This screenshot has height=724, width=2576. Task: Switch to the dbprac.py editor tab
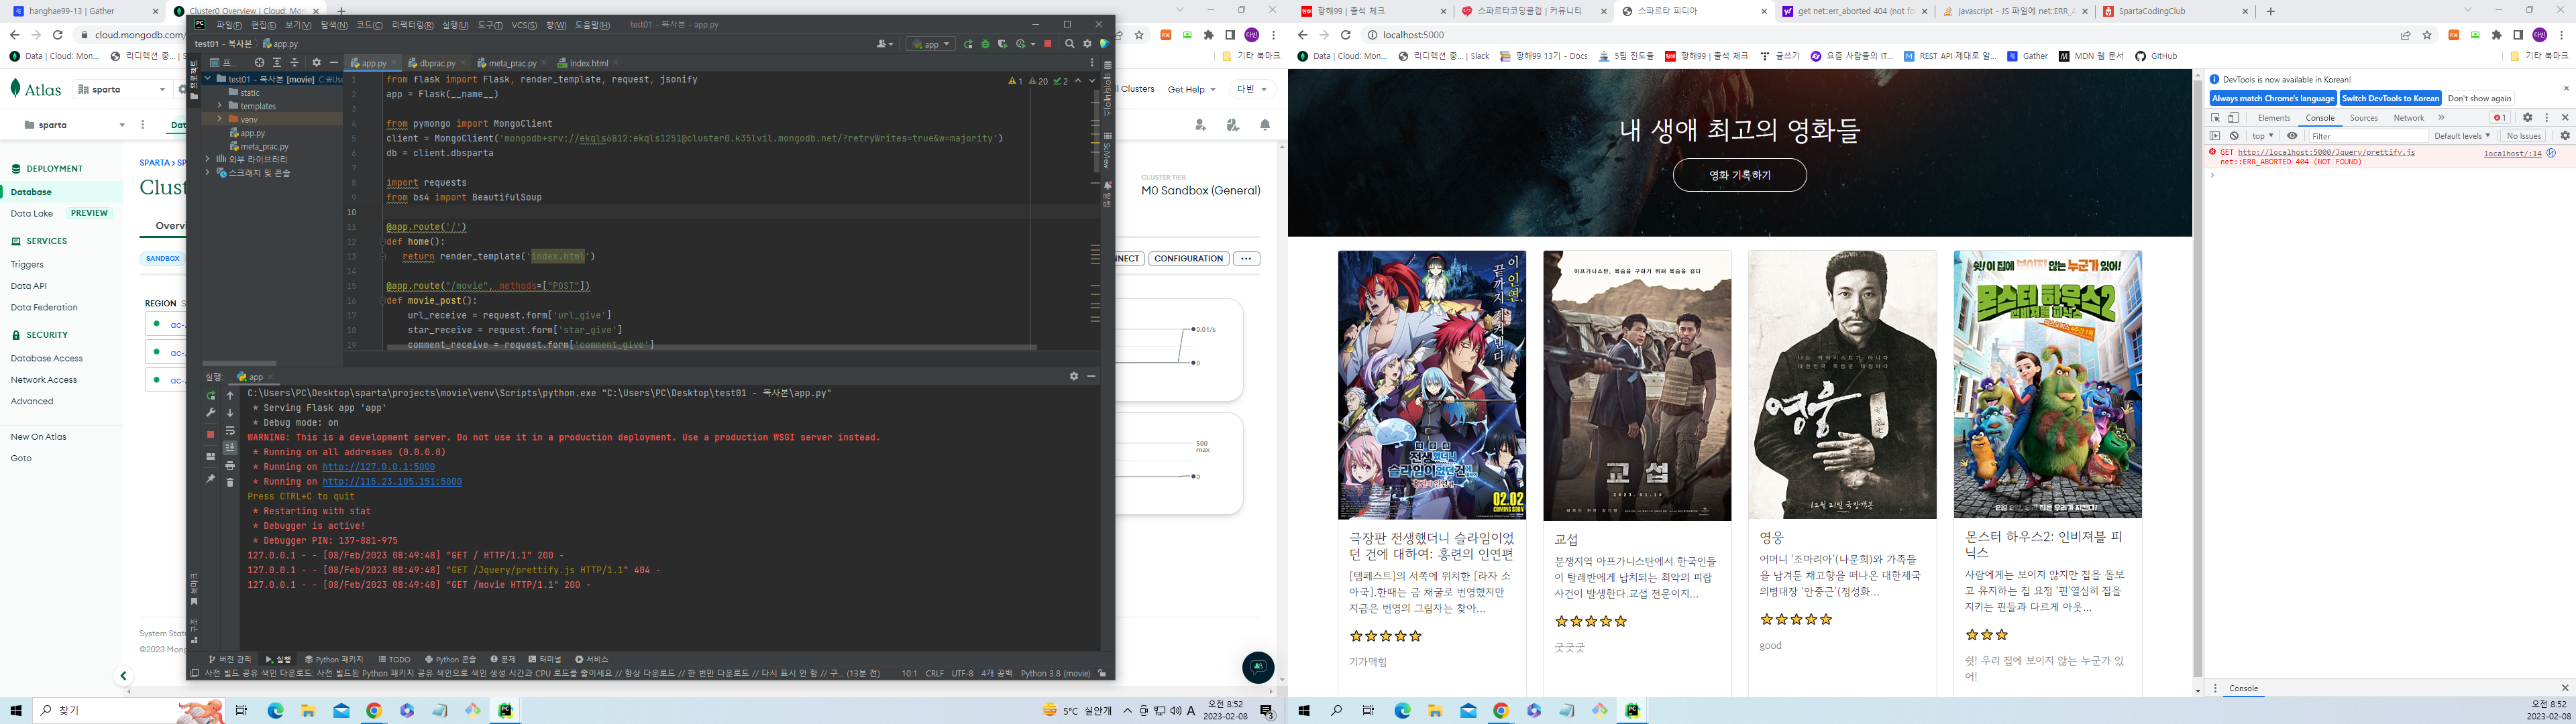pyautogui.click(x=437, y=63)
